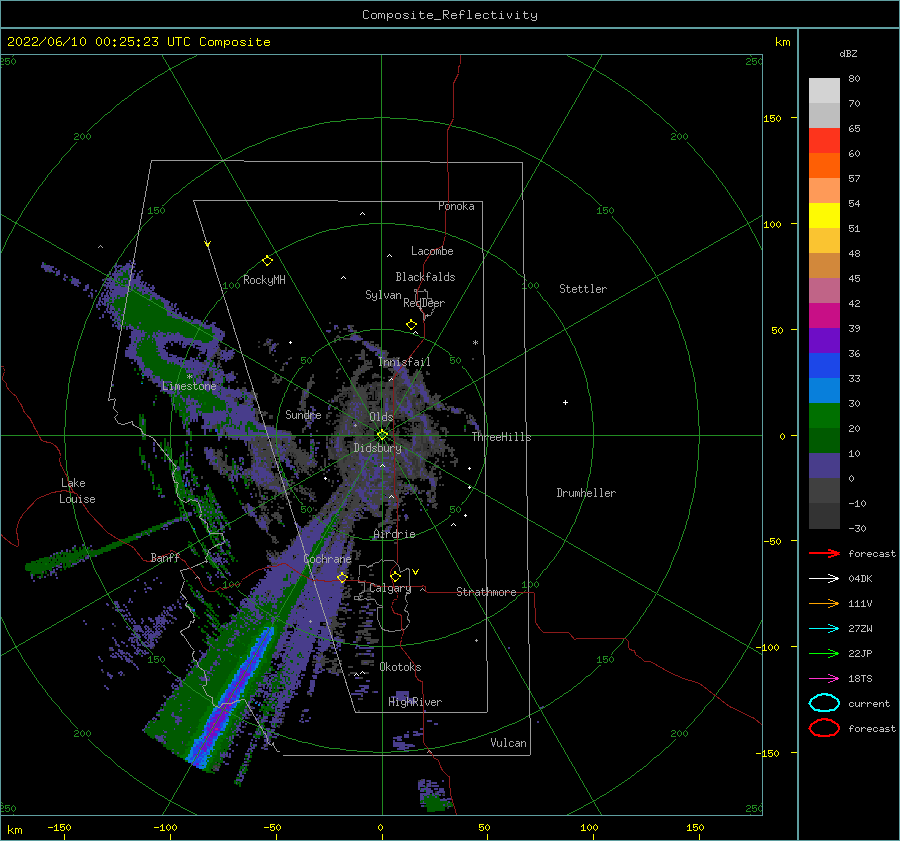Click the Vulcan city label
The image size is (900, 841).
(508, 743)
